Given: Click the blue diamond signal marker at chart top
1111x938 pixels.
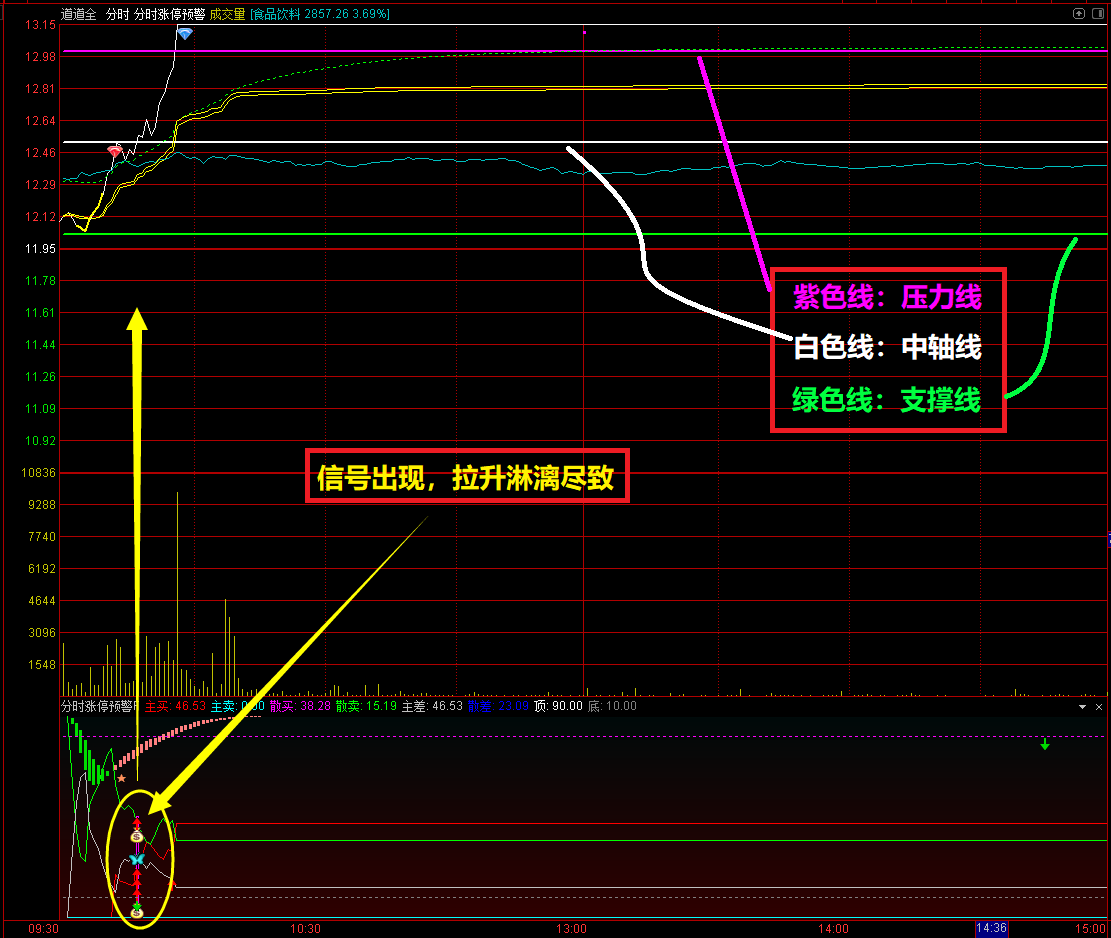Looking at the screenshot, I should pyautogui.click(x=184, y=34).
